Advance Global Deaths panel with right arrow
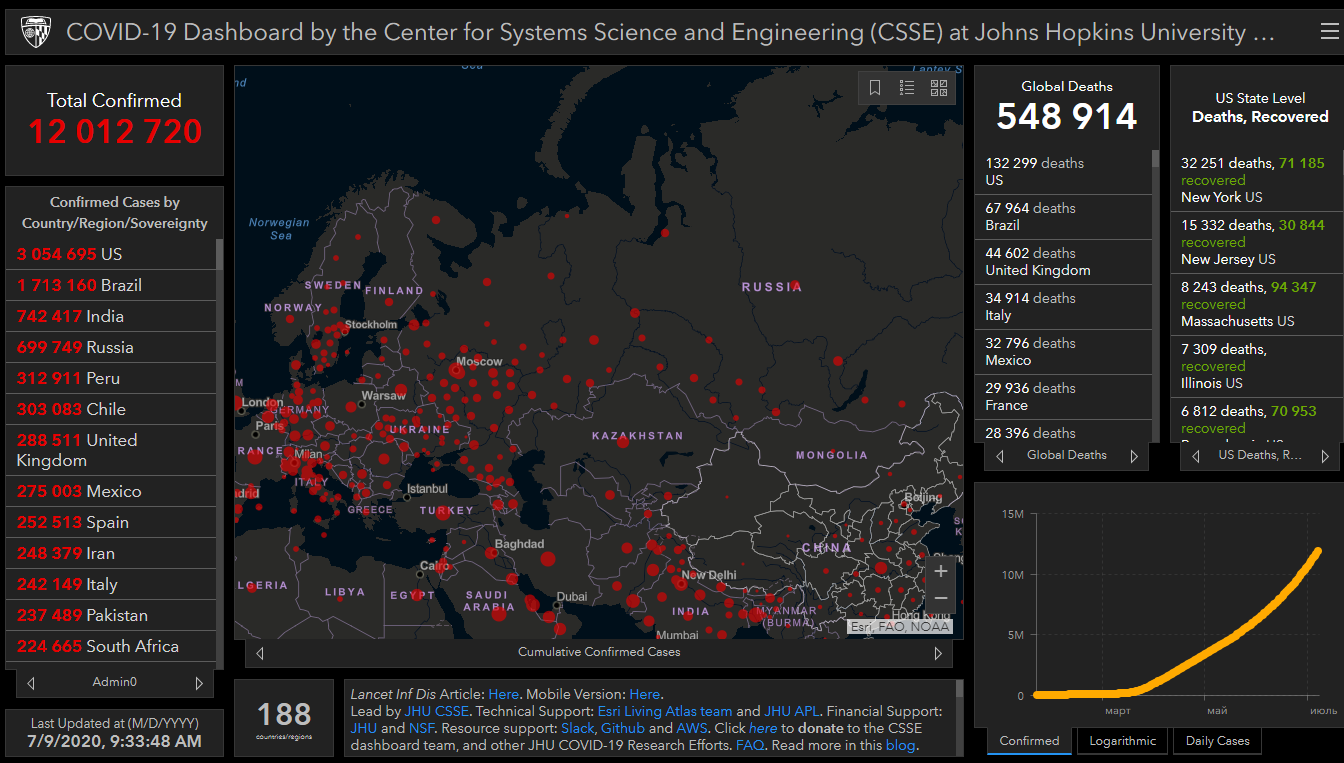Screen dimensions: 1344x763 click(1134, 456)
